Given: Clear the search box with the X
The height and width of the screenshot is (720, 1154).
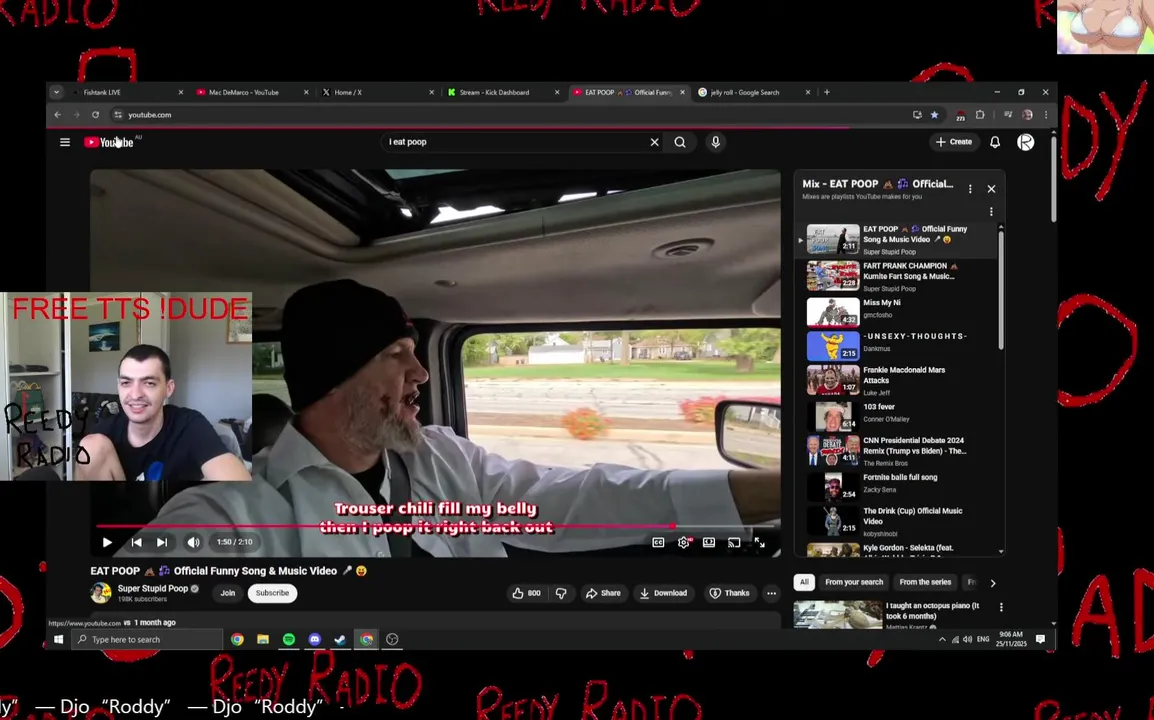Looking at the screenshot, I should (654, 142).
